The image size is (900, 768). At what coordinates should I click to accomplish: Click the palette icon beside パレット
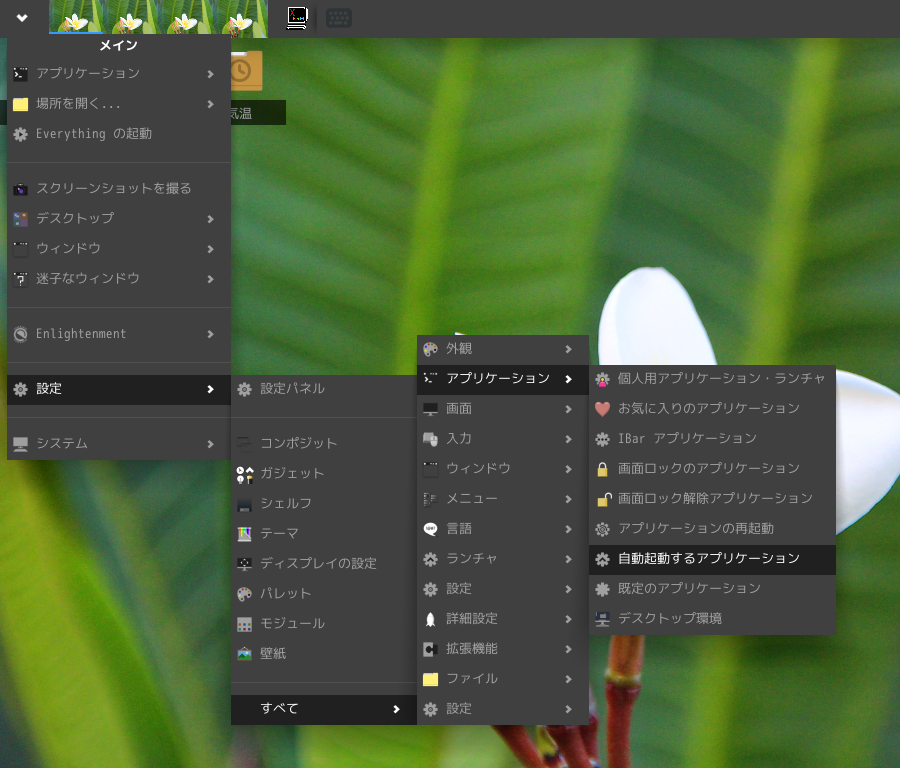[245, 594]
